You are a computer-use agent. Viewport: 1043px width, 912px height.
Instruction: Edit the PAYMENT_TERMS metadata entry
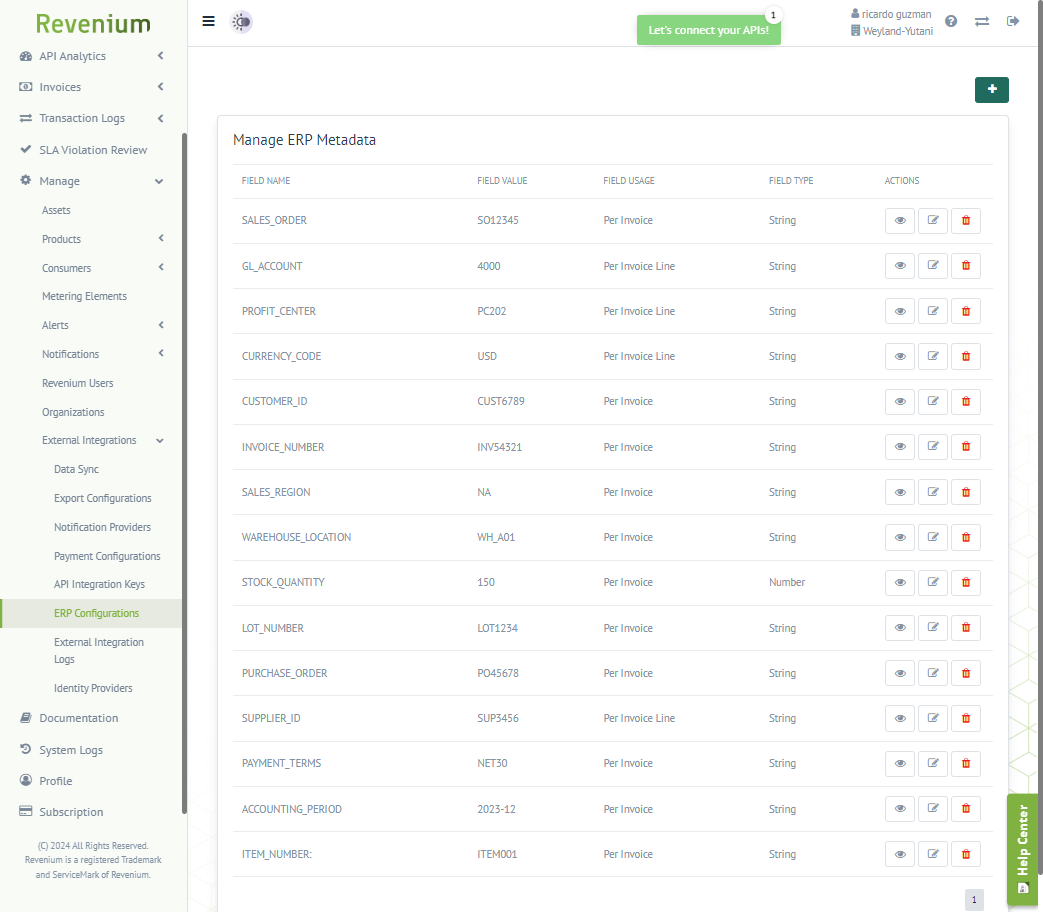pyautogui.click(x=932, y=763)
